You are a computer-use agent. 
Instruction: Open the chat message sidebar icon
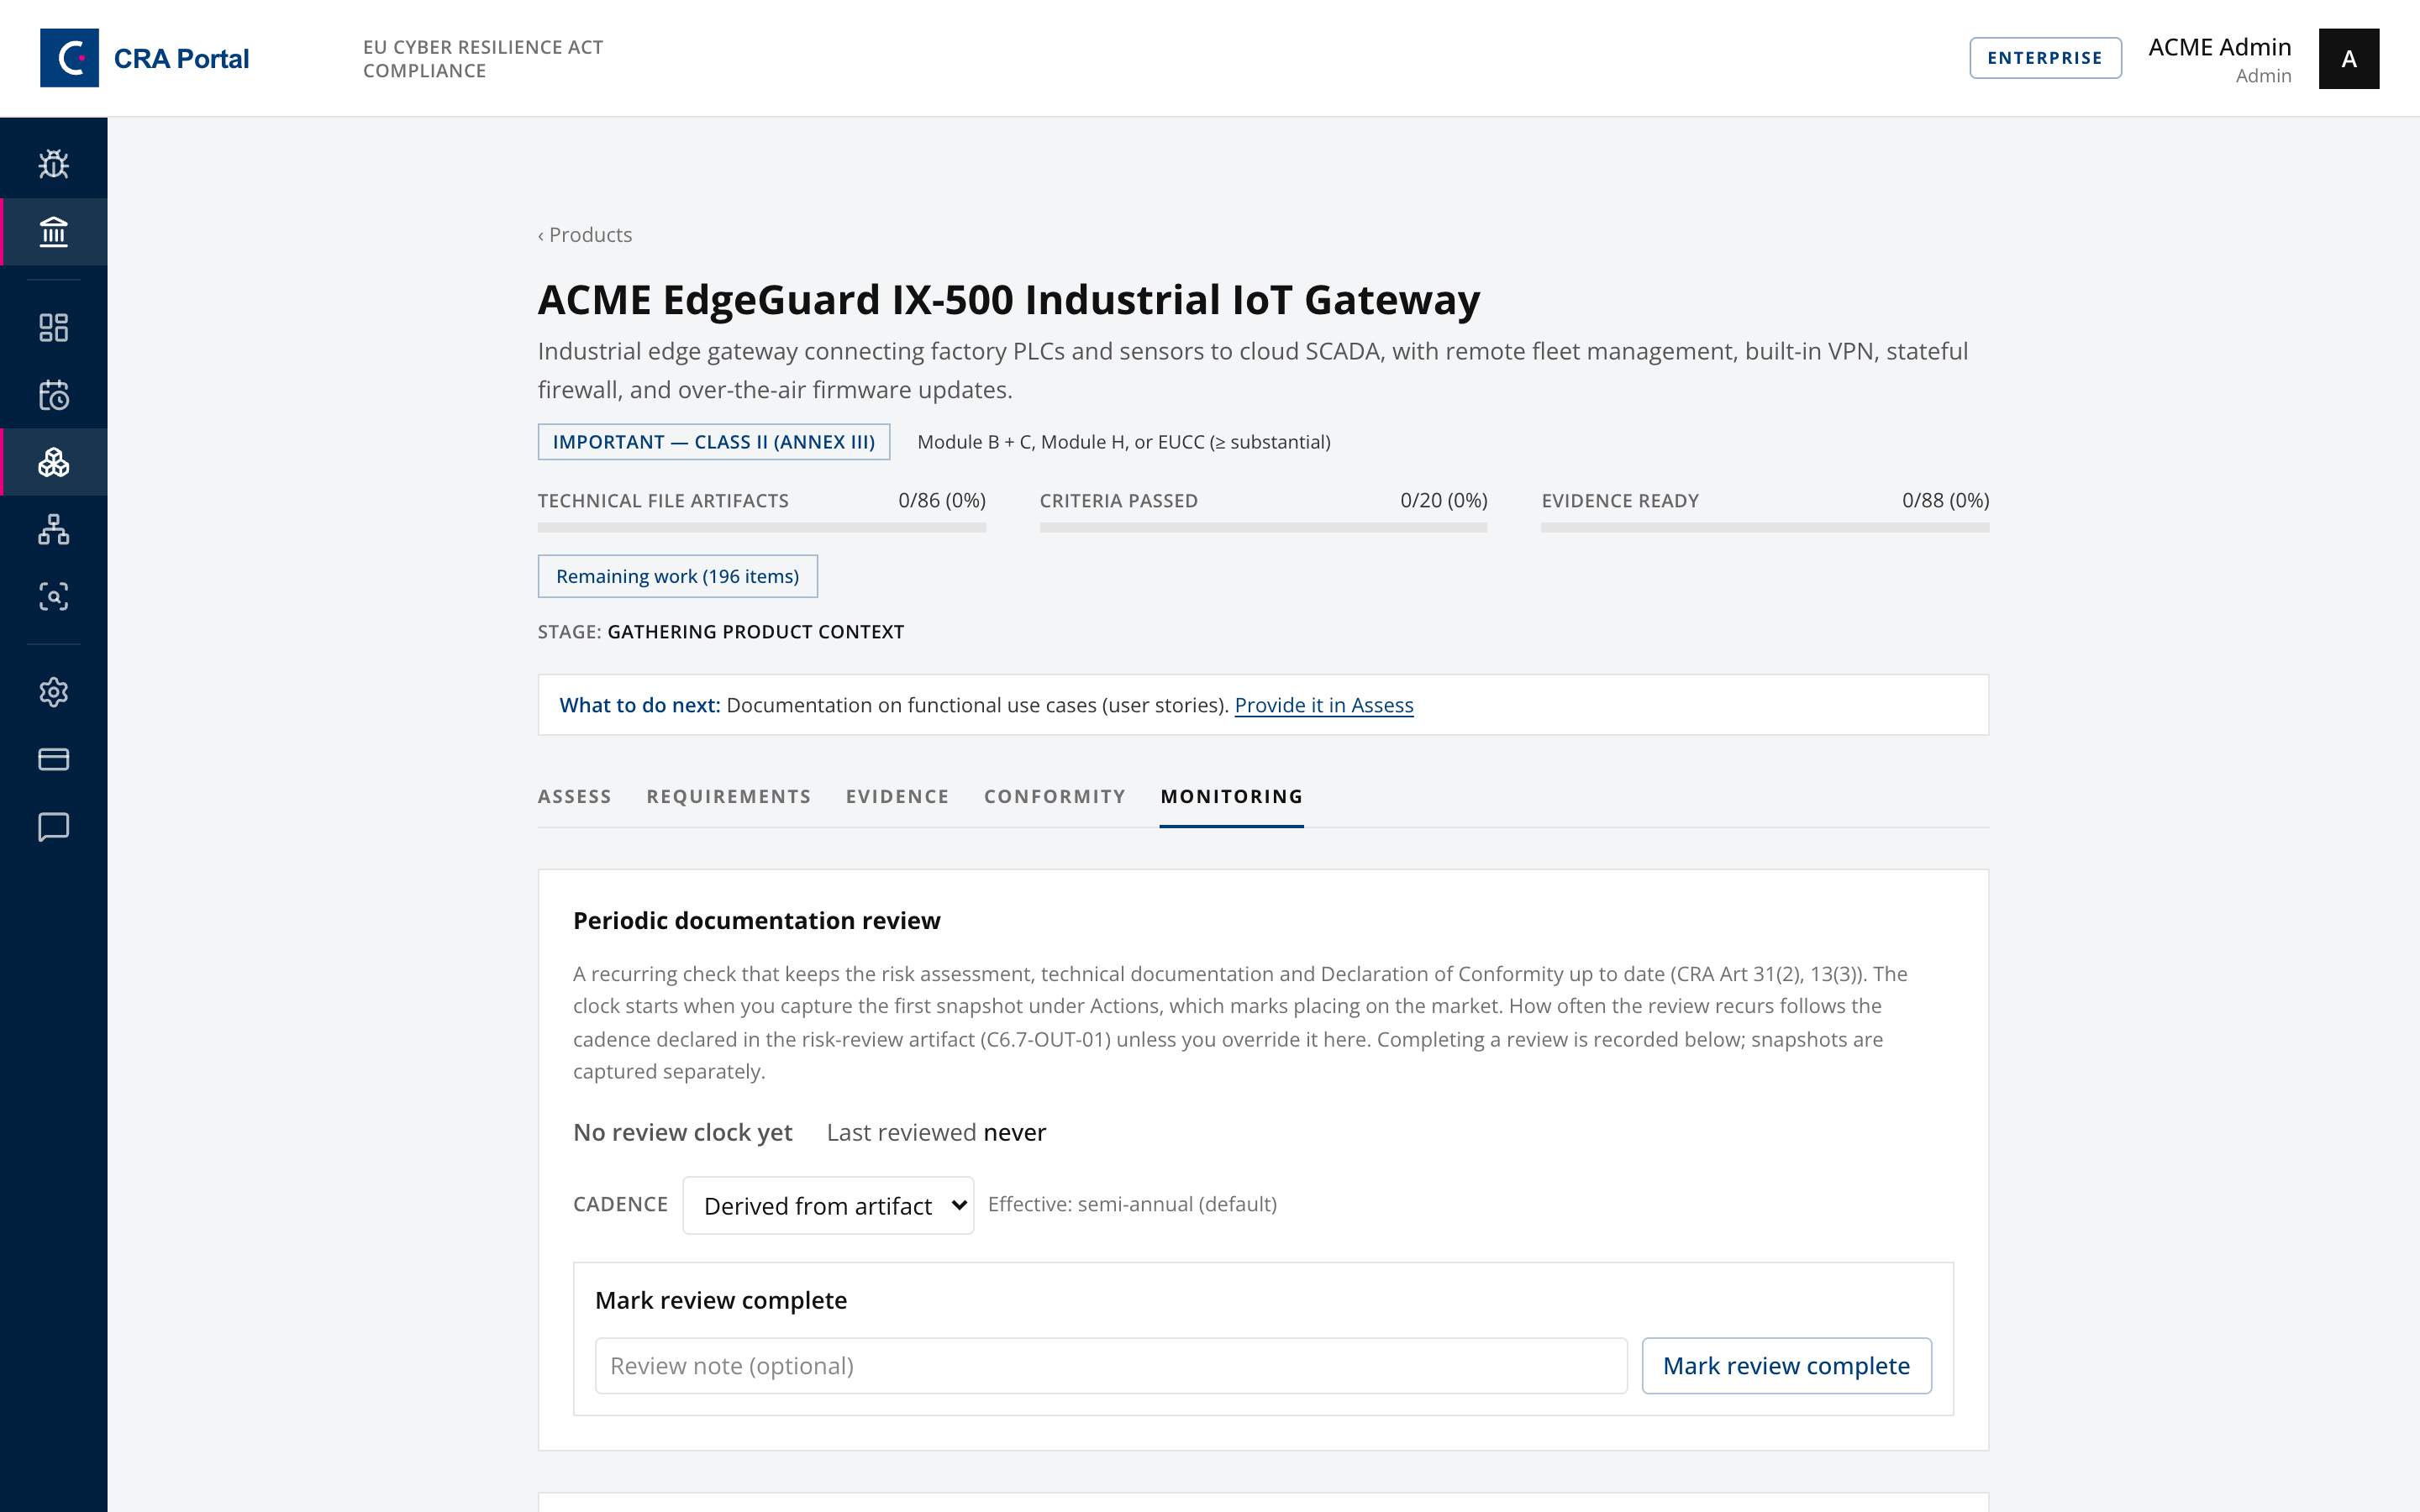tap(54, 827)
